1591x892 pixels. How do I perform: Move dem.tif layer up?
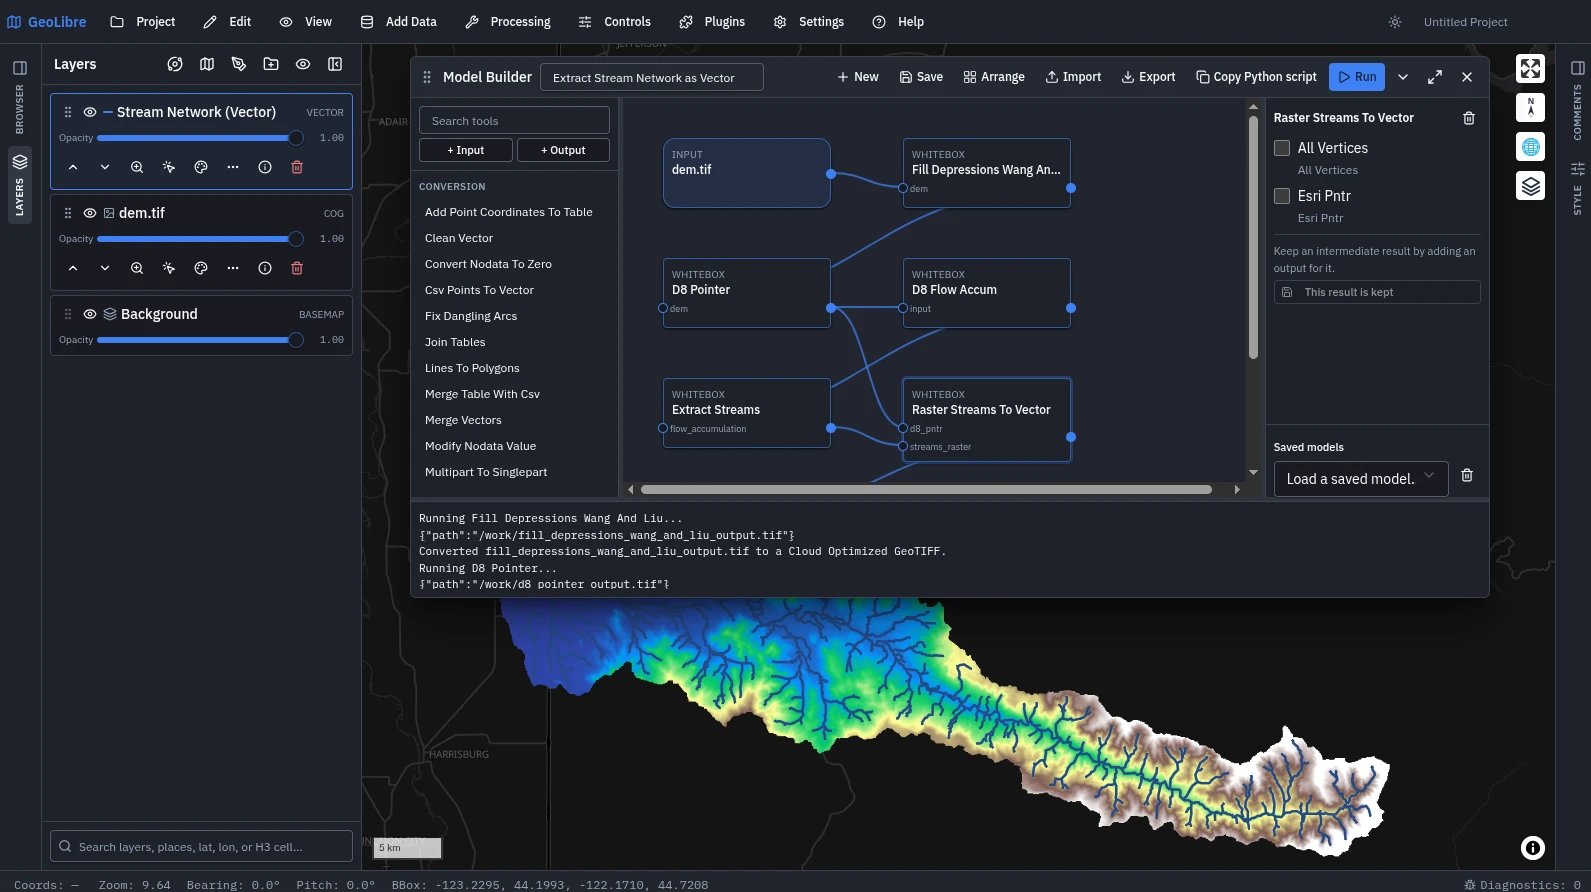point(73,268)
